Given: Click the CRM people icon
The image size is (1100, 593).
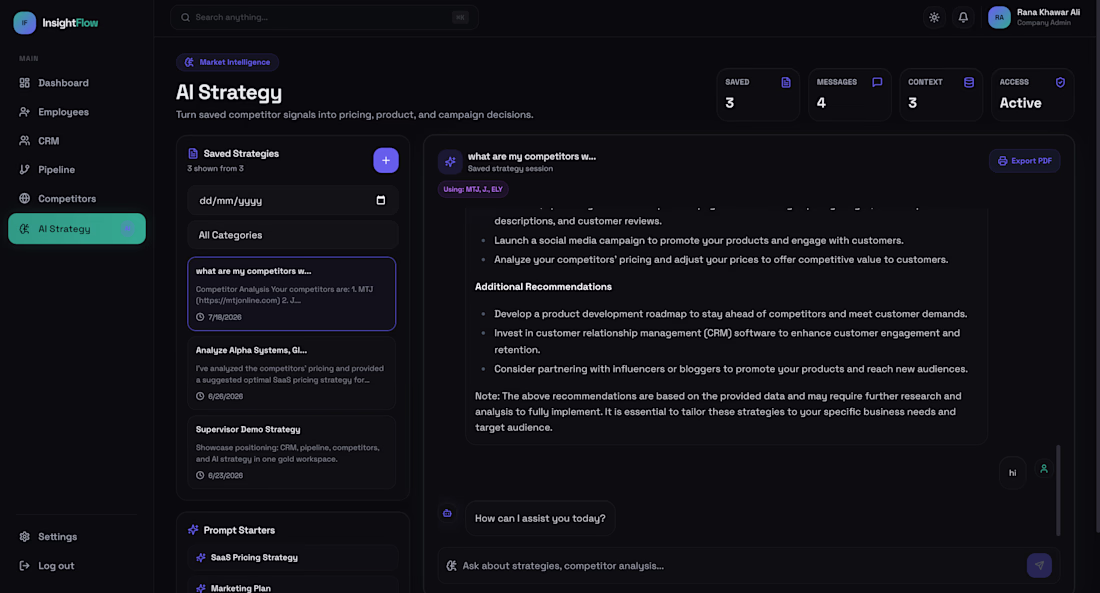Looking at the screenshot, I should point(25,140).
